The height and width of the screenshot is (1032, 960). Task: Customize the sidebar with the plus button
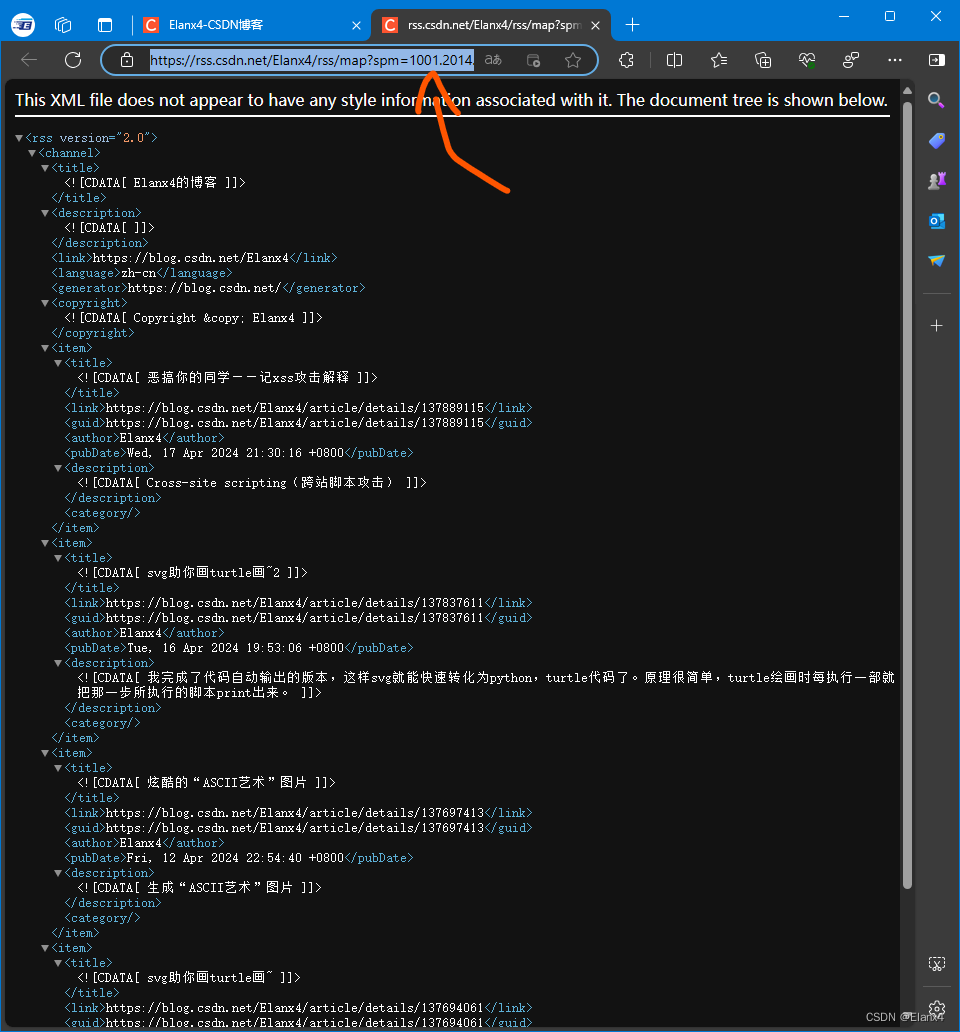(937, 325)
